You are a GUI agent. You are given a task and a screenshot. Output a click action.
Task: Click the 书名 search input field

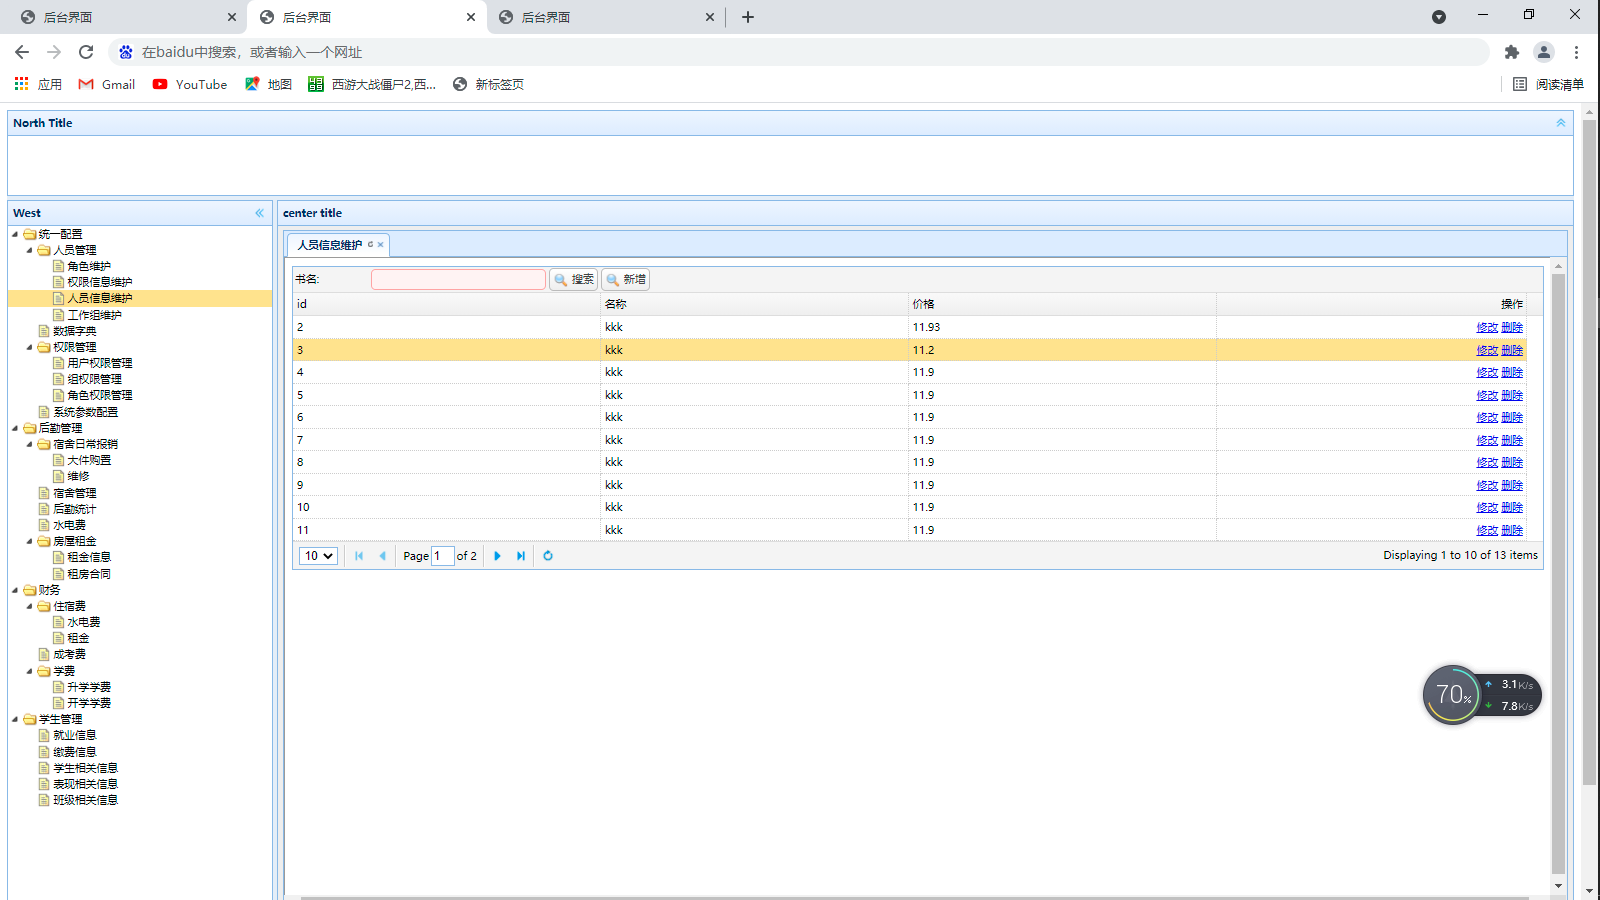[x=457, y=279]
